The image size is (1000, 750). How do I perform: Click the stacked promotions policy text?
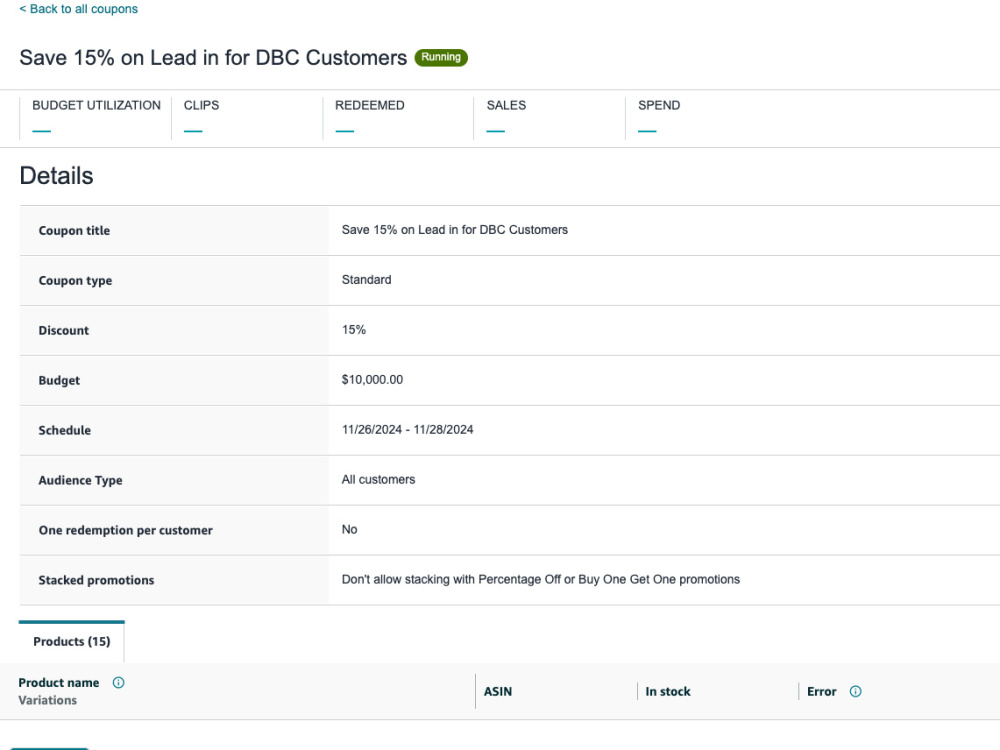541,579
